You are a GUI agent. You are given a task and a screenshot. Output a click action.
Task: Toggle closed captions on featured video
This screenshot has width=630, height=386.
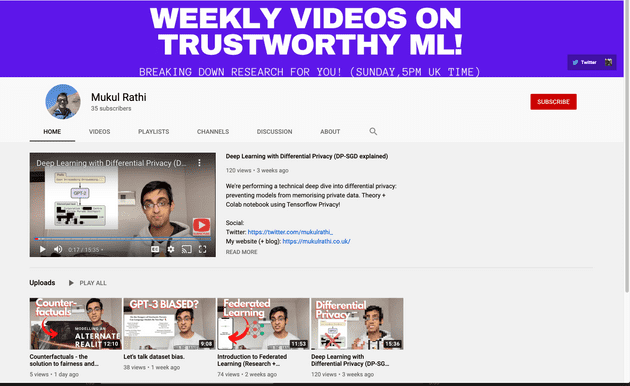(x=155, y=249)
